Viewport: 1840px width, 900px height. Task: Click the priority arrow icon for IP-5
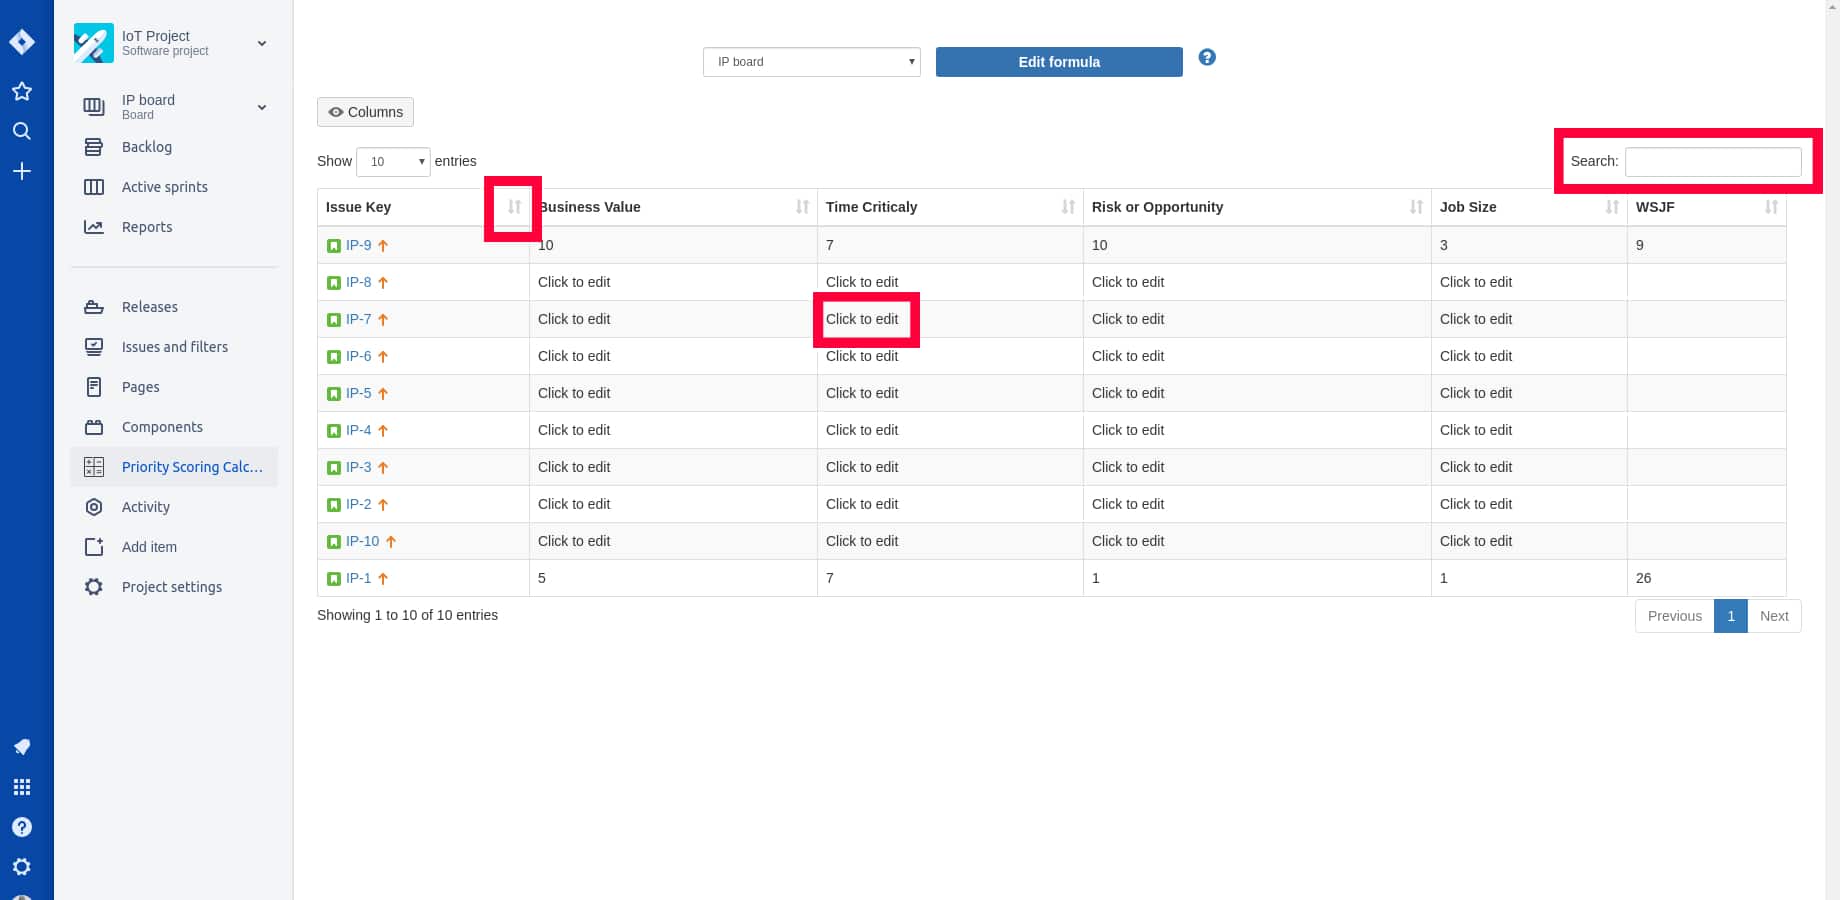click(x=383, y=394)
